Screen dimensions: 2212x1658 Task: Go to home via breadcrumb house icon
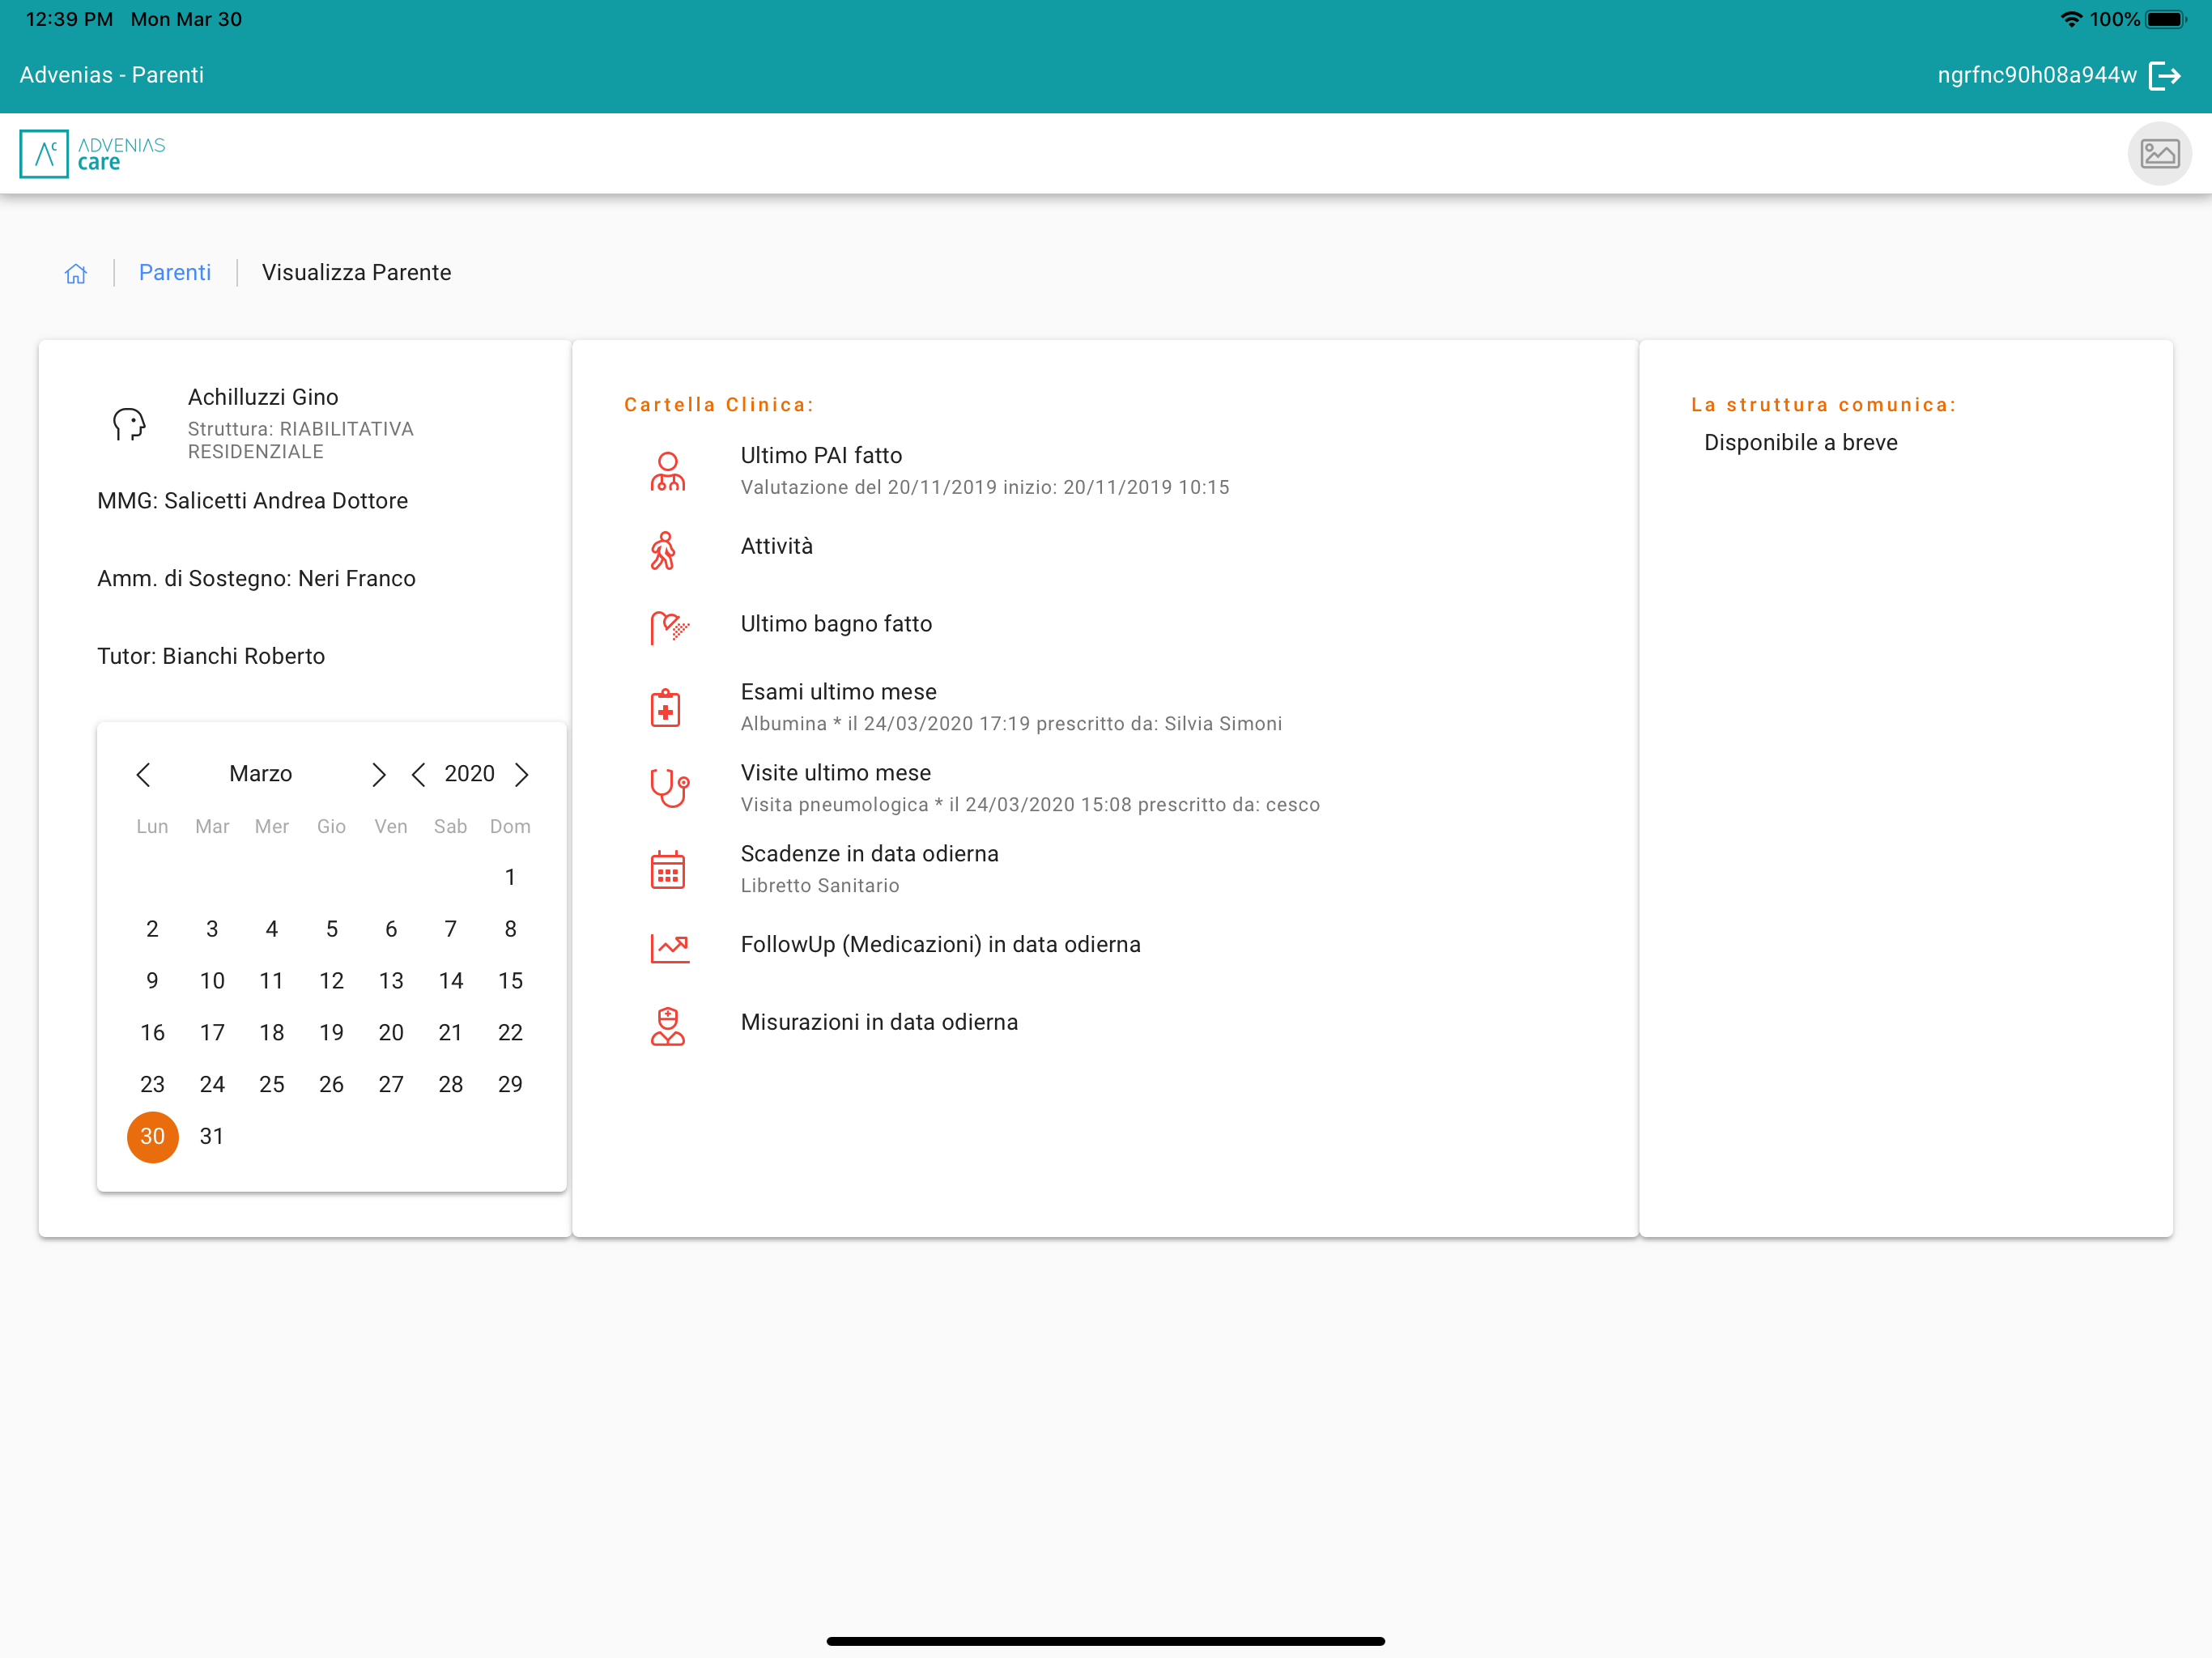click(76, 273)
